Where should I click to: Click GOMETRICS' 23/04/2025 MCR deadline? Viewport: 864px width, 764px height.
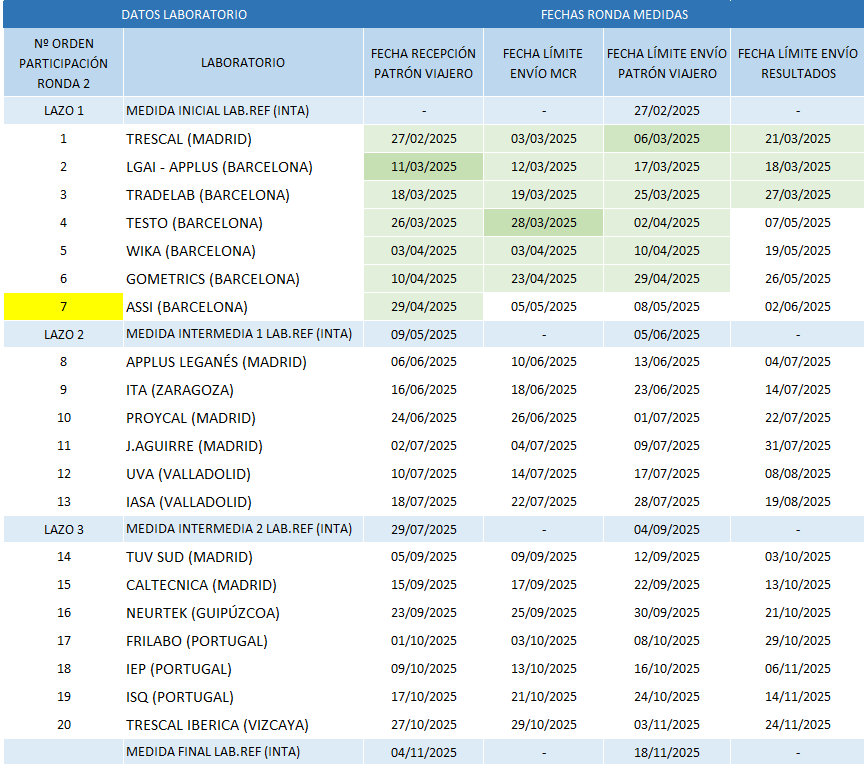pyautogui.click(x=543, y=279)
